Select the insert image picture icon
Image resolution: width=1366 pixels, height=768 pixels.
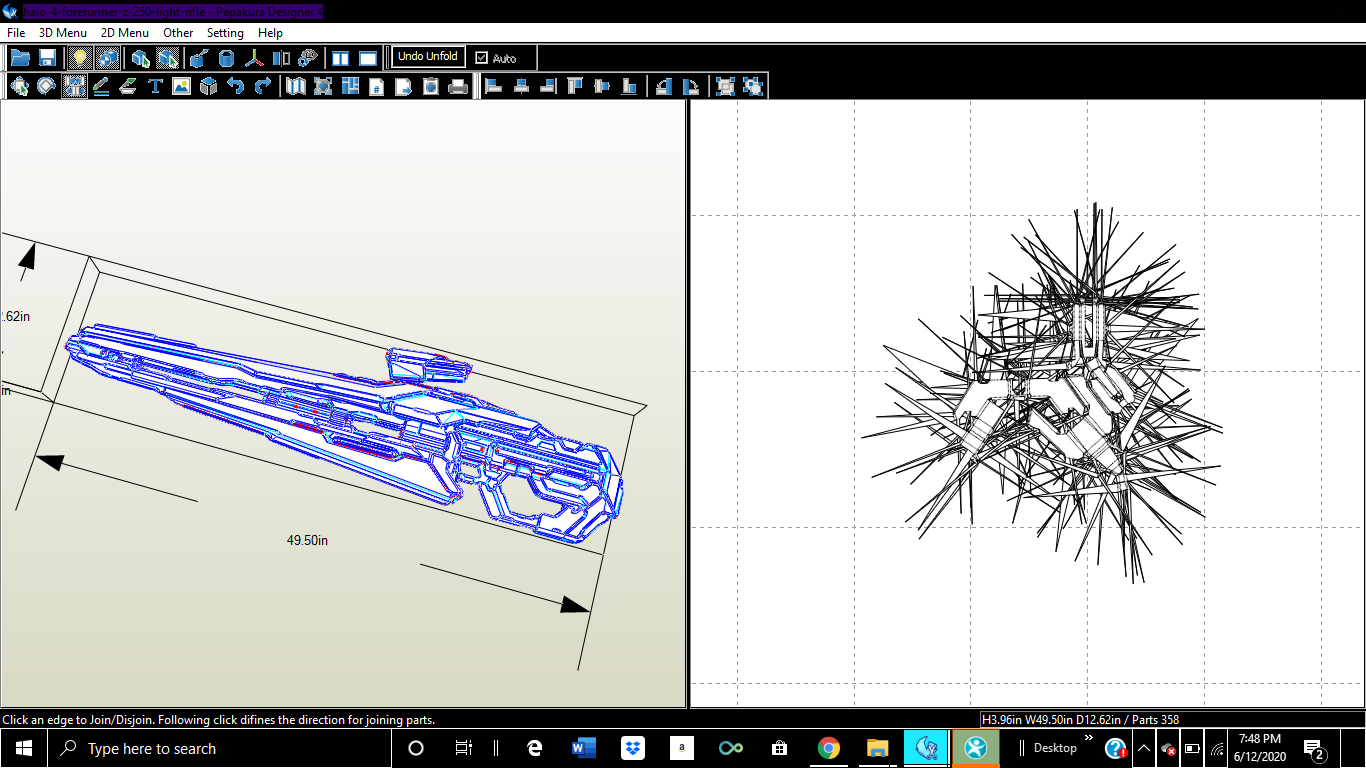181,86
